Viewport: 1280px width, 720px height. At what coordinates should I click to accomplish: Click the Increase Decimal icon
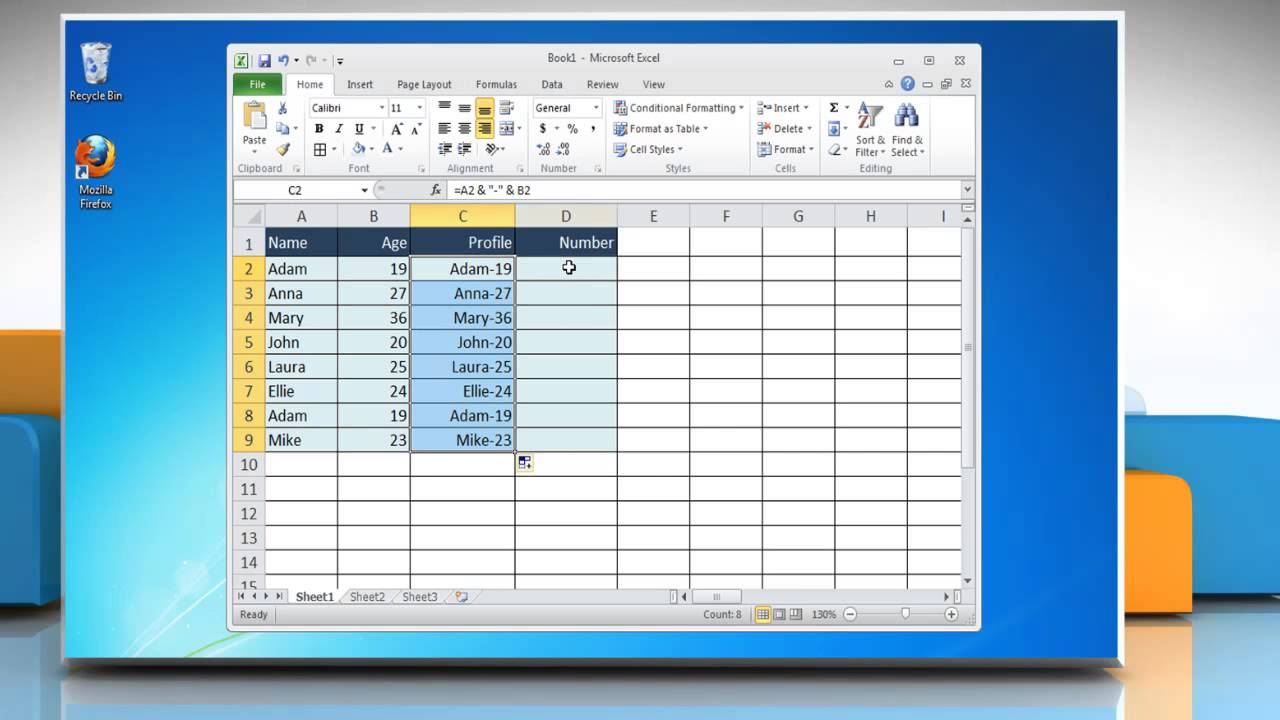pos(543,149)
